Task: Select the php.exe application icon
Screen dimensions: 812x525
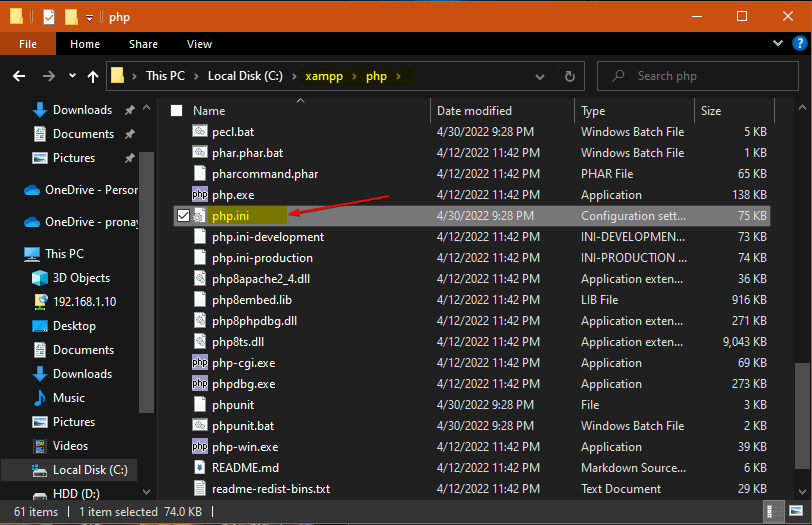Action: 200,195
